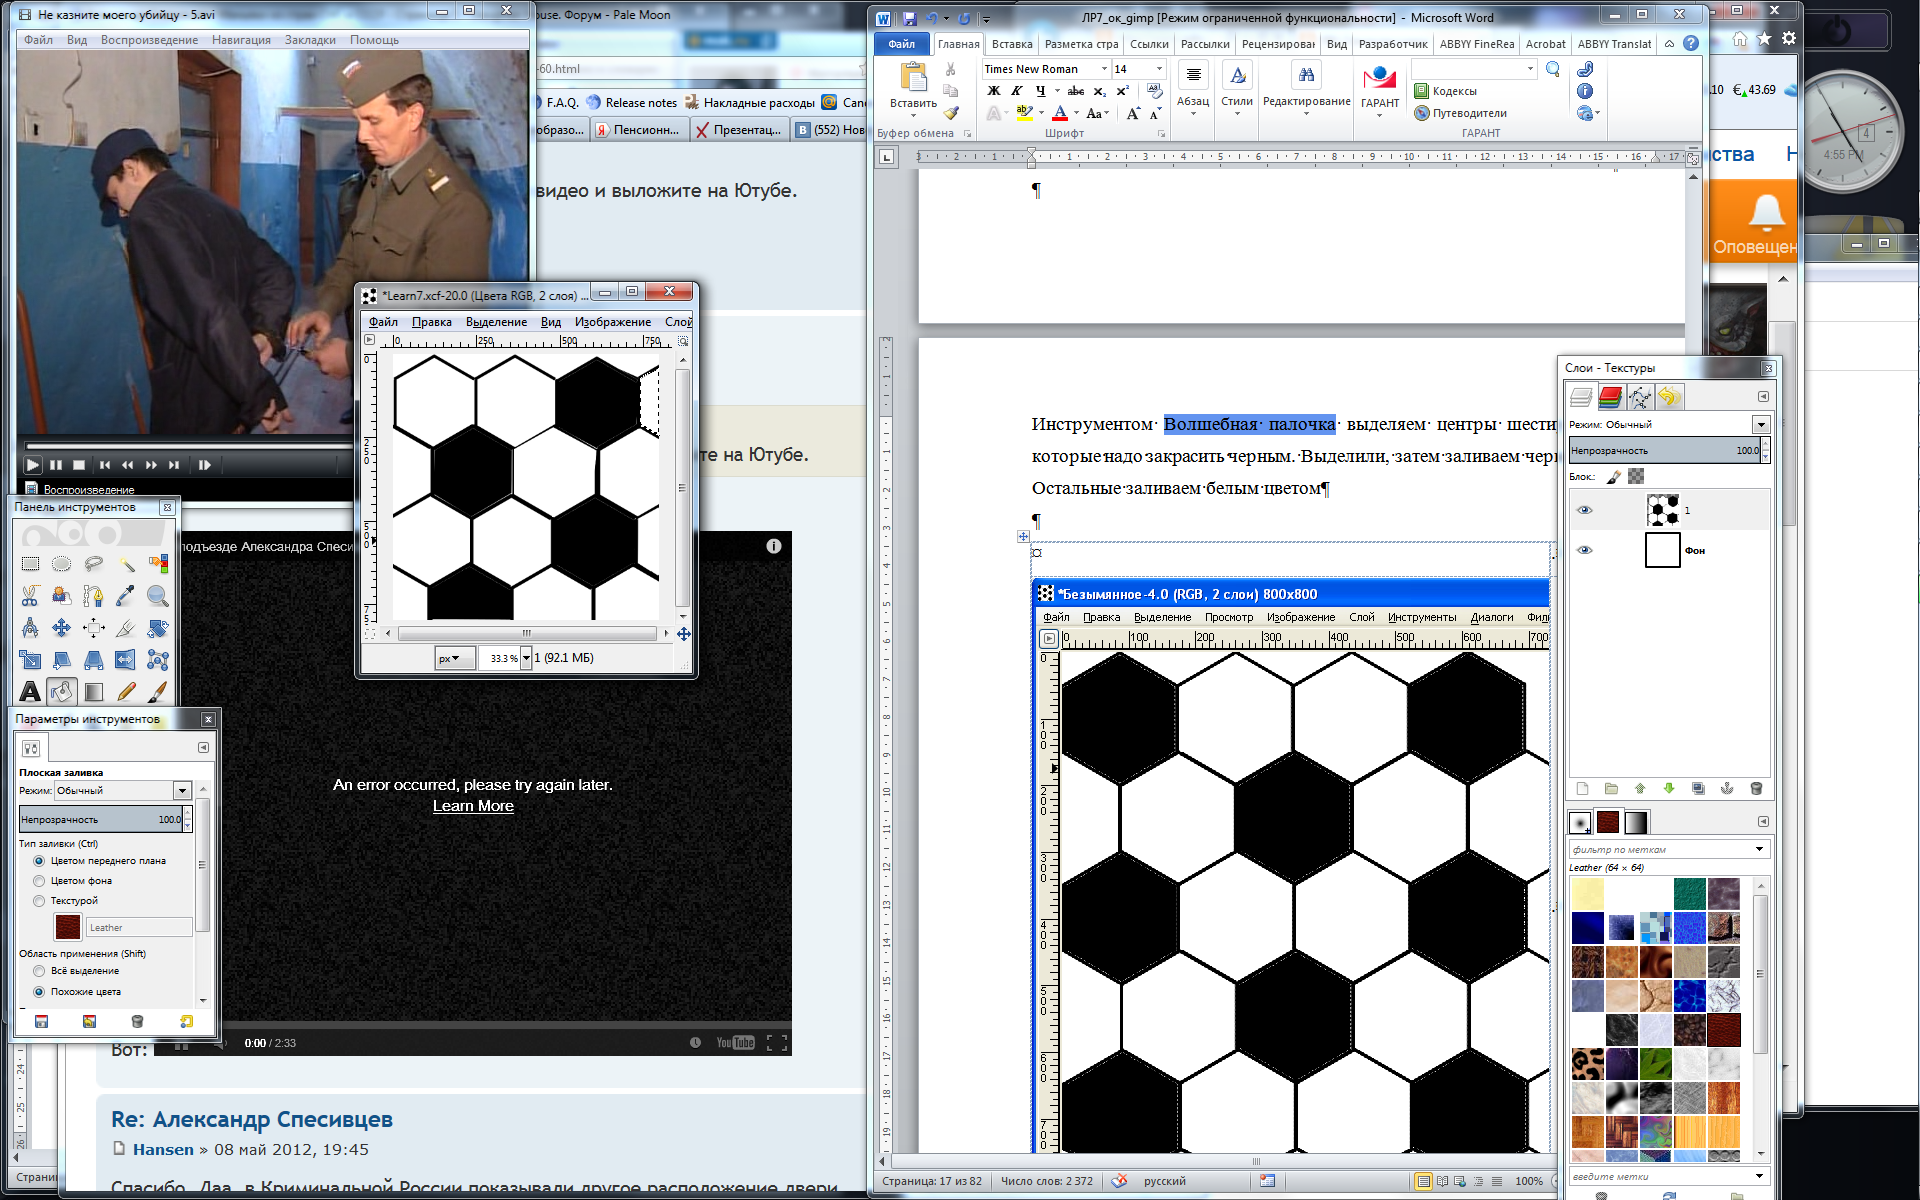The image size is (1920, 1200).
Task: Click the font color button in Word
Action: coord(1060,113)
